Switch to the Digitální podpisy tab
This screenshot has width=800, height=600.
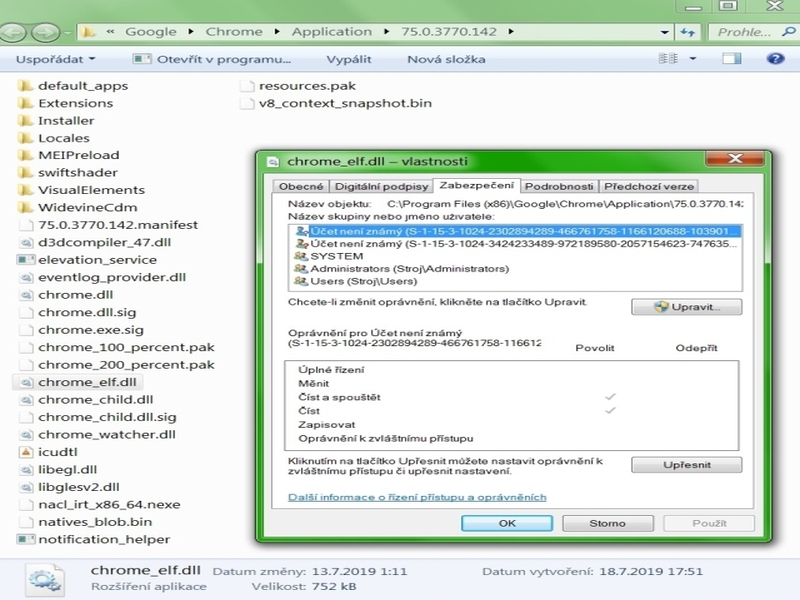click(381, 186)
